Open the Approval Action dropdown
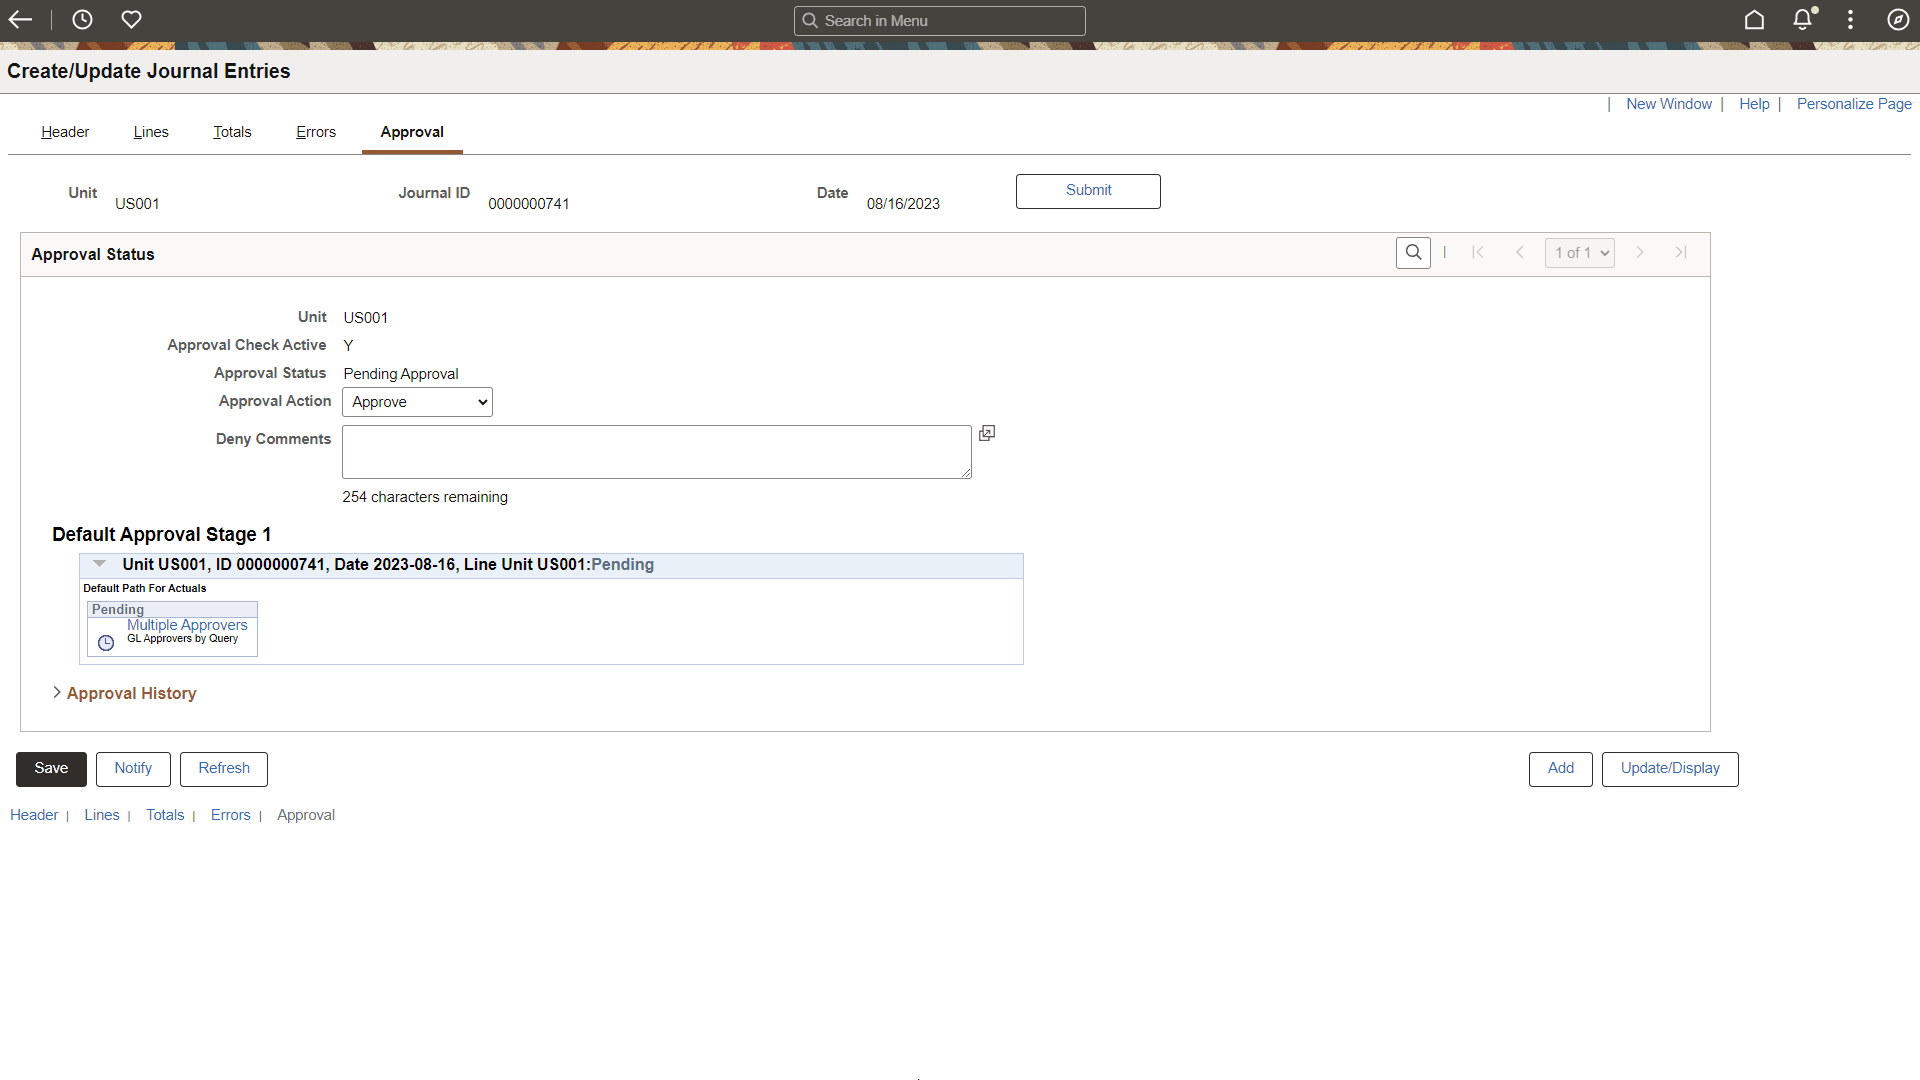Screen dimensions: 1920x1080 pos(417,402)
